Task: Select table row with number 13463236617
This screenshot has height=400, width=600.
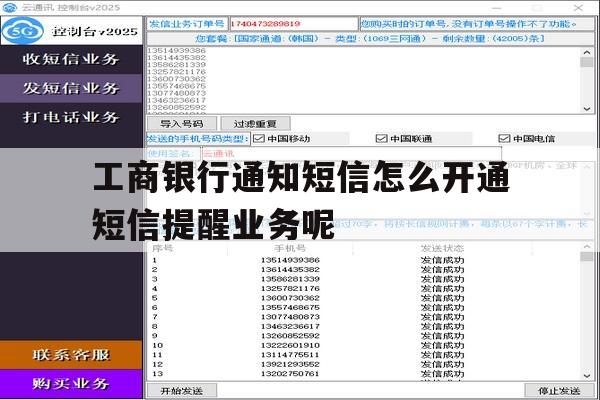Action: 364,327
